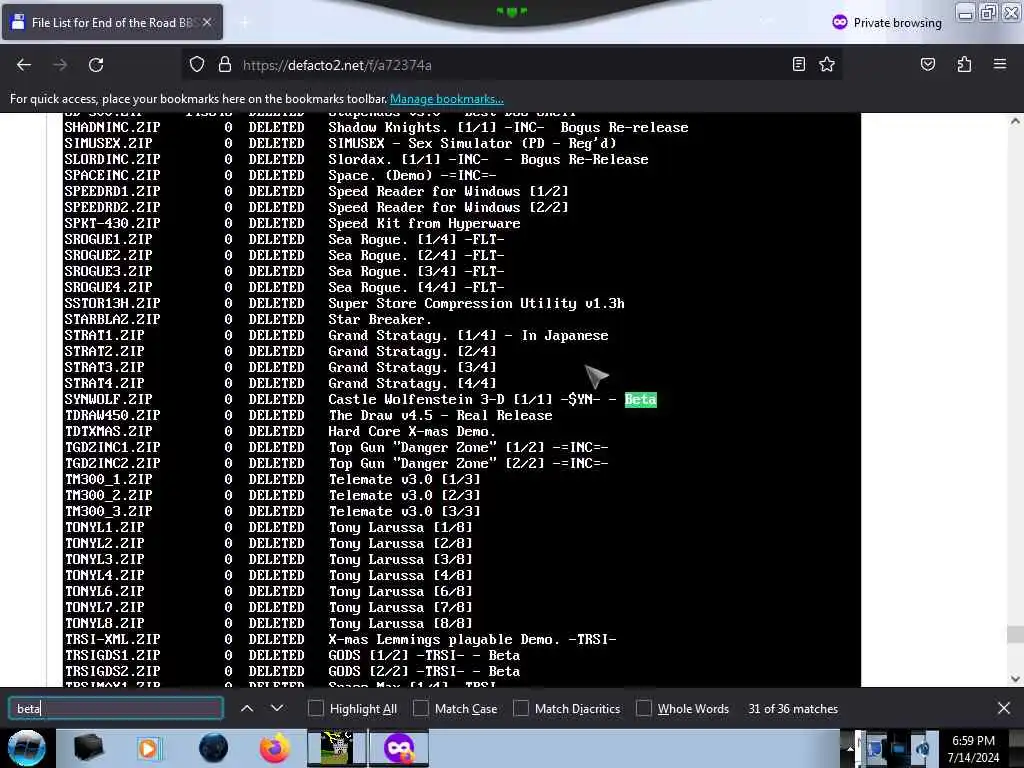Click 'Star Breaker.' description
Image resolution: width=1024 pixels, height=768 pixels.
(380, 319)
